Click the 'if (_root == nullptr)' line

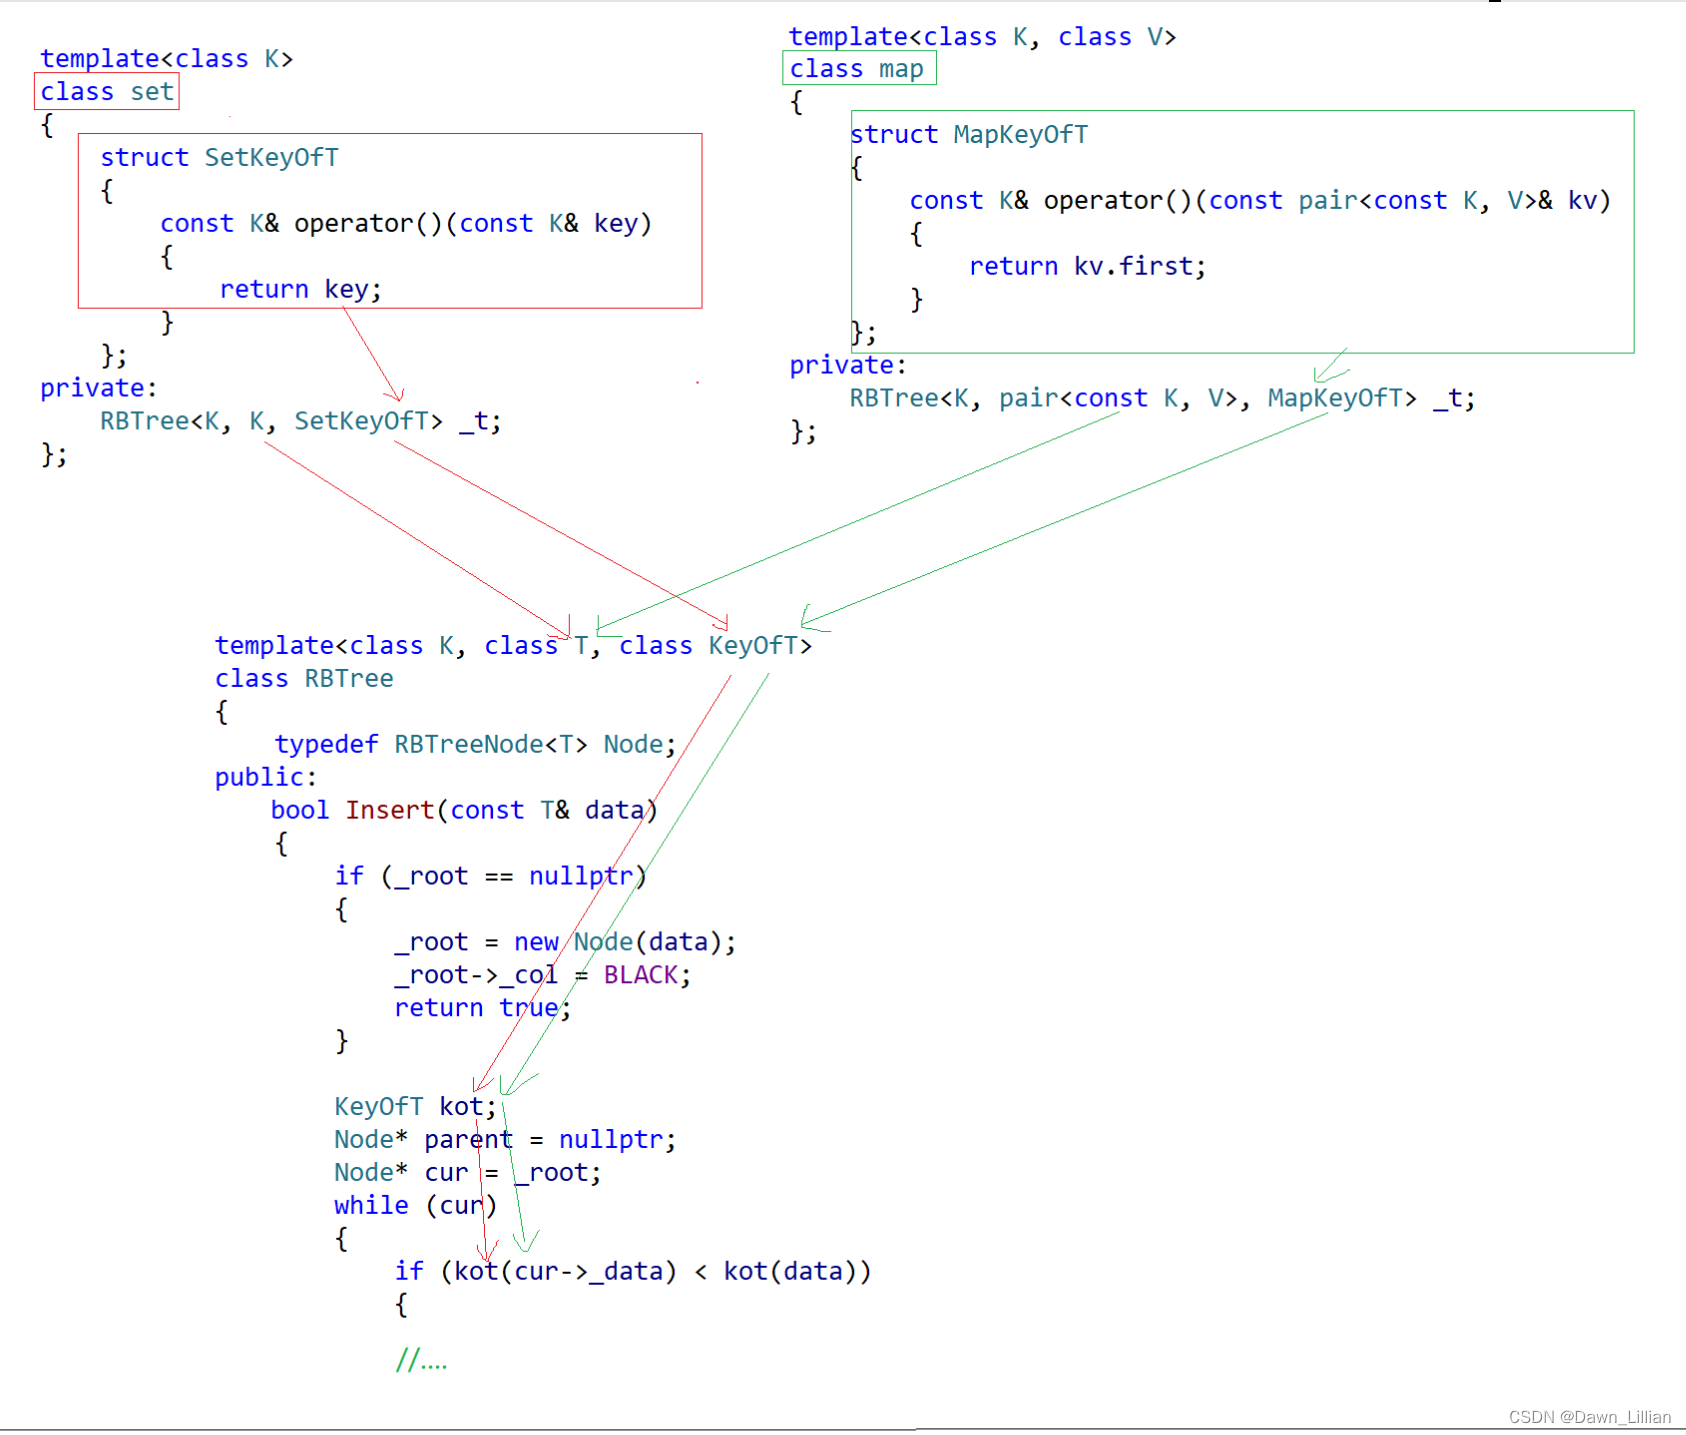[x=491, y=877]
